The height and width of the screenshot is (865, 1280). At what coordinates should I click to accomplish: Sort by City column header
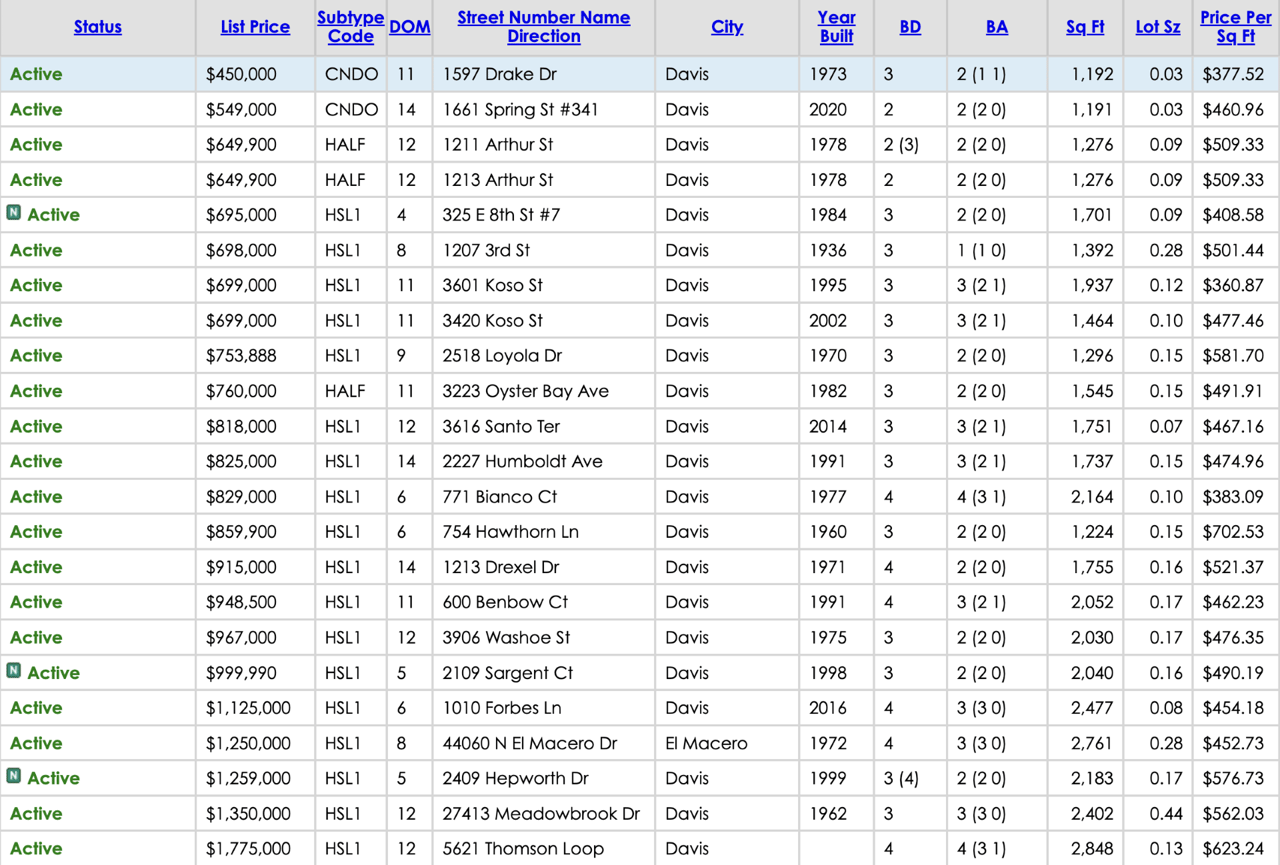727,27
